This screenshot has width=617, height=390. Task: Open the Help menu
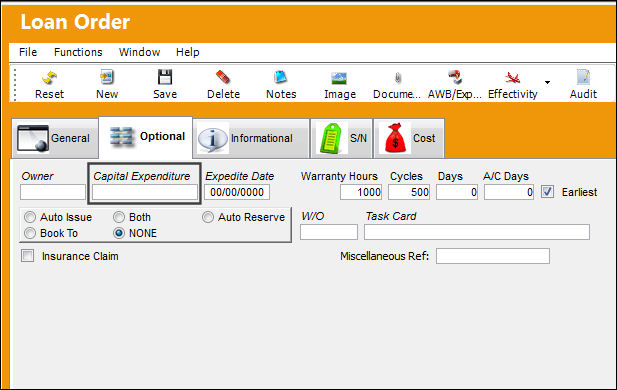tap(187, 52)
